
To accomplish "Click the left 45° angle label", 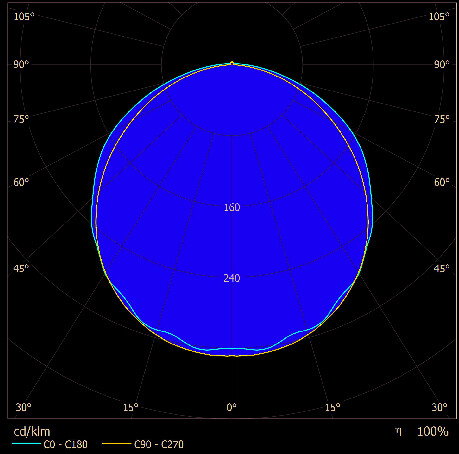I will coord(21,268).
